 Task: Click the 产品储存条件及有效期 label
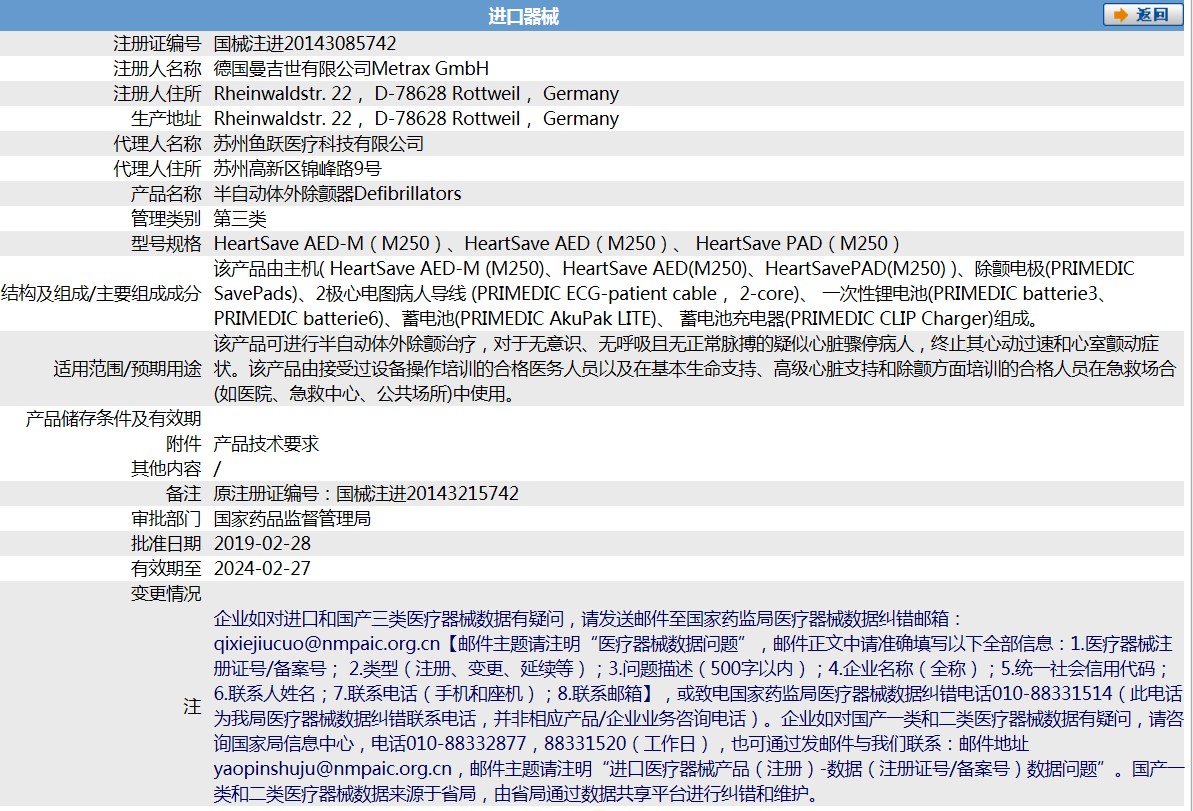[113, 419]
